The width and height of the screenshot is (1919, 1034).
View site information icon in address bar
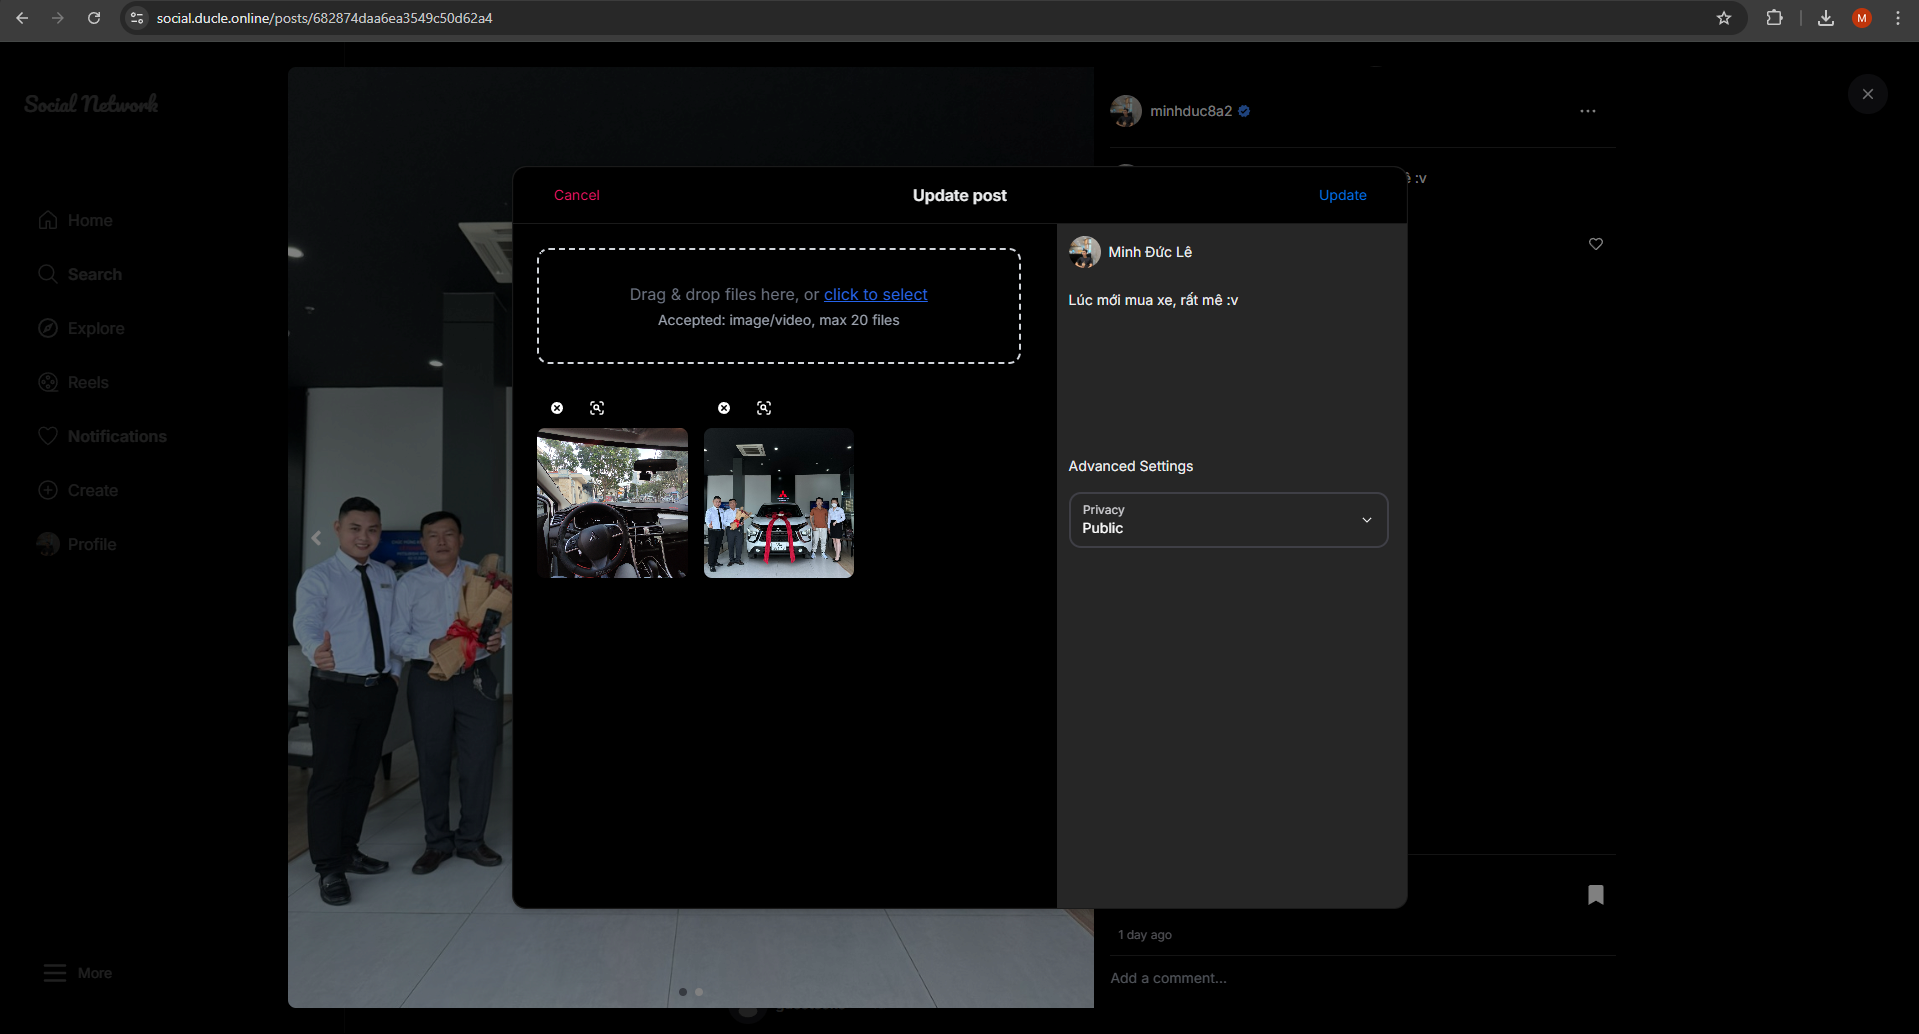click(x=138, y=18)
